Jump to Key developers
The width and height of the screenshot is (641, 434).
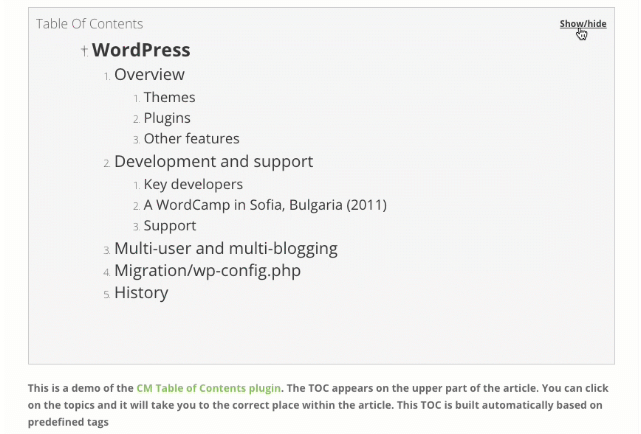click(193, 184)
